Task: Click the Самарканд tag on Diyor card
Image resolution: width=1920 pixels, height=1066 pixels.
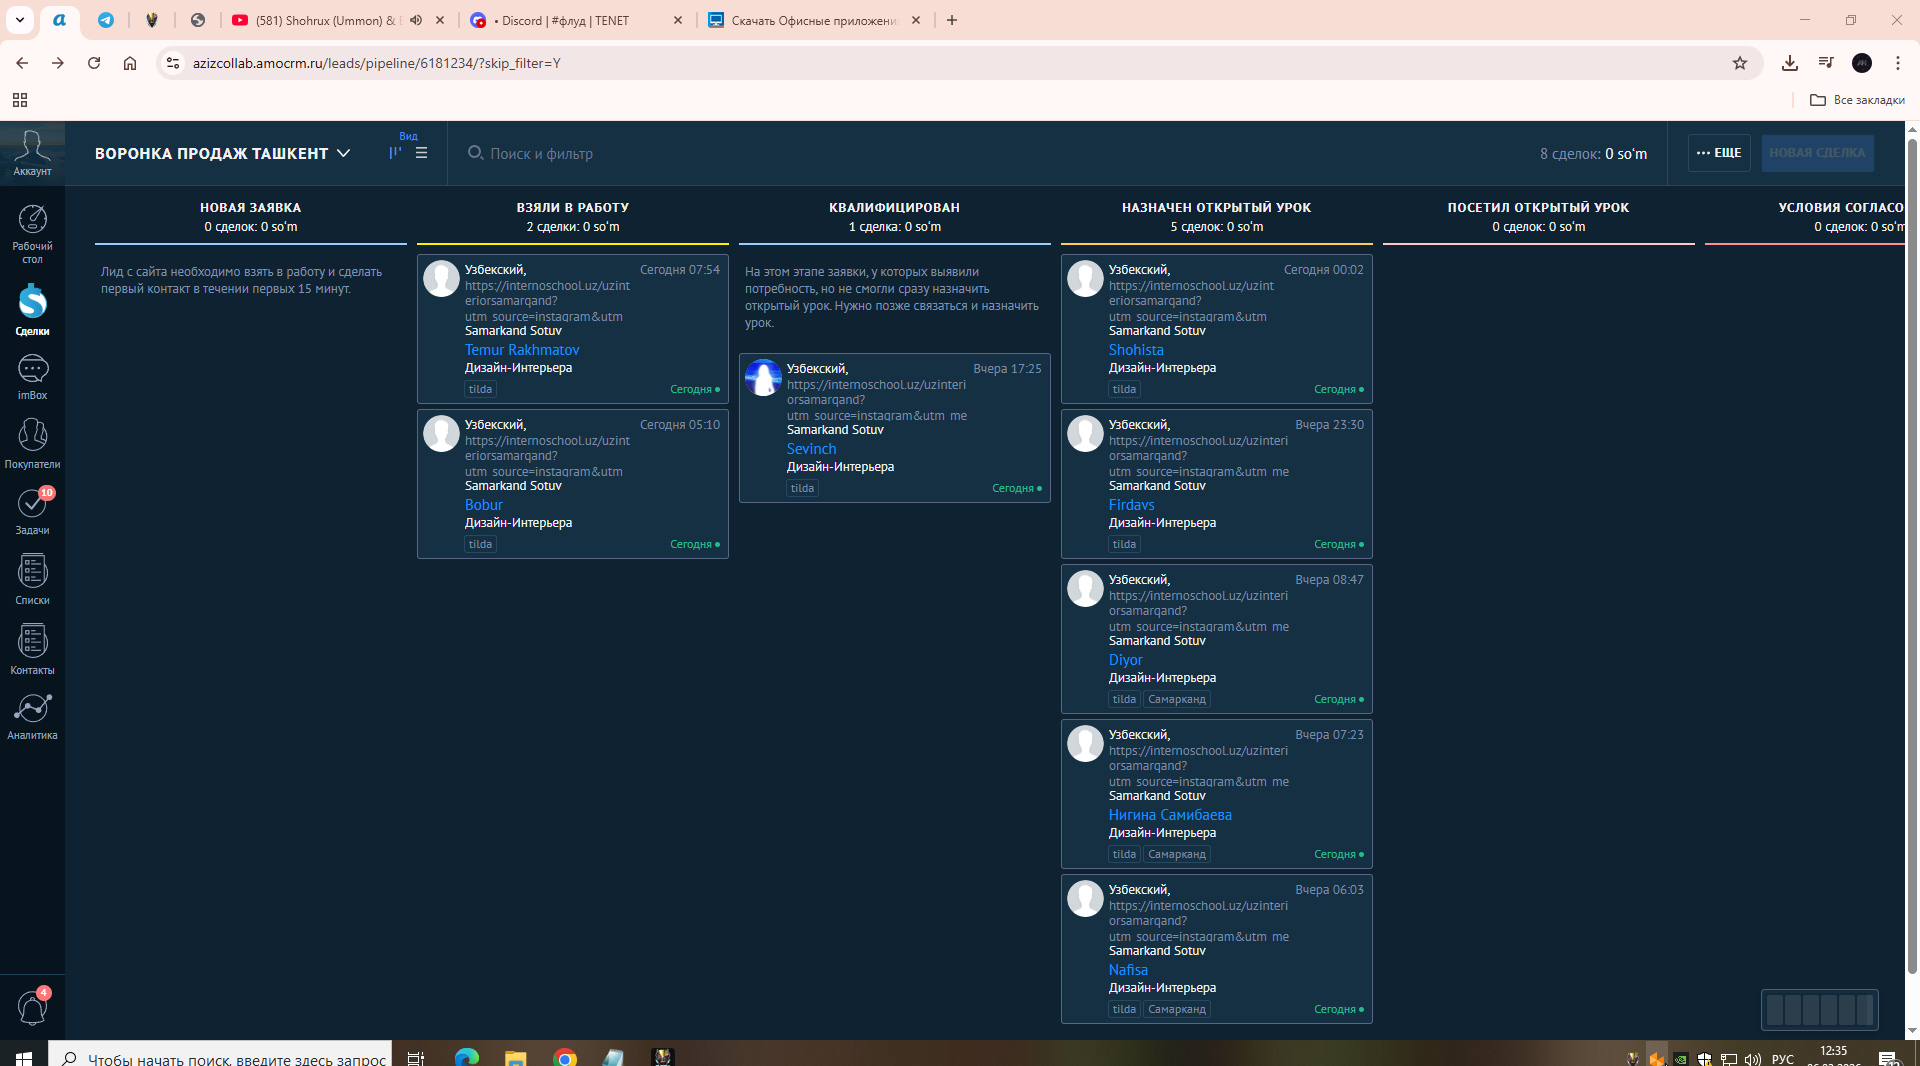Action: [x=1177, y=699]
